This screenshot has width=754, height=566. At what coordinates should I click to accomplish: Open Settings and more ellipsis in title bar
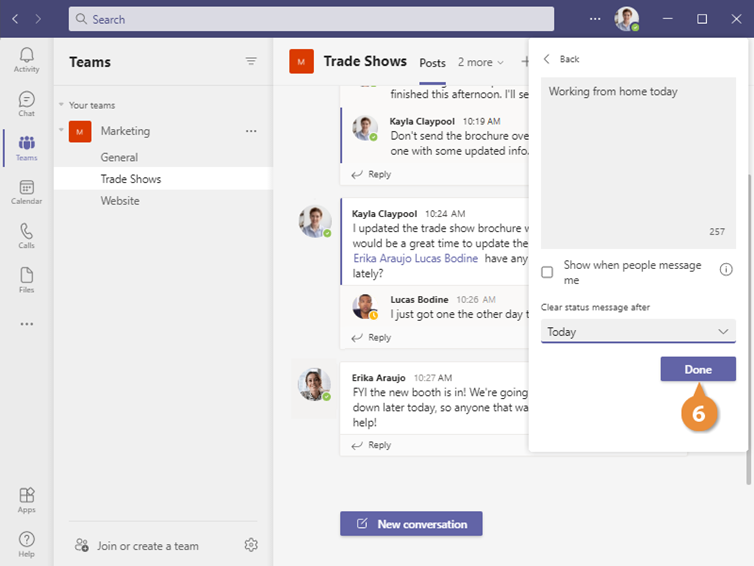click(x=595, y=19)
